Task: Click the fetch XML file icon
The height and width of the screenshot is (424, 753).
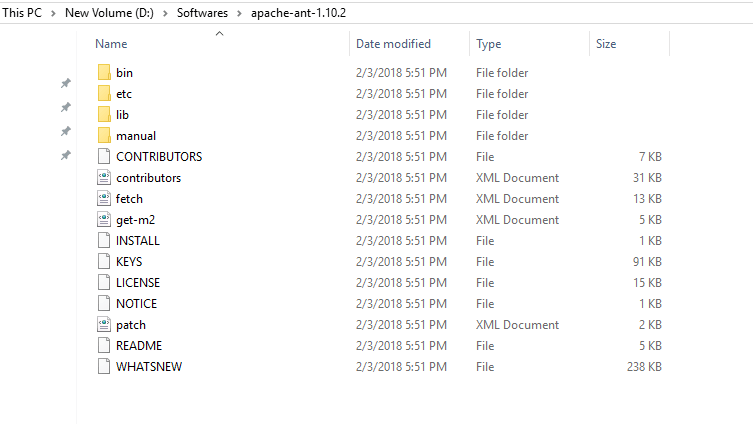Action: point(105,199)
